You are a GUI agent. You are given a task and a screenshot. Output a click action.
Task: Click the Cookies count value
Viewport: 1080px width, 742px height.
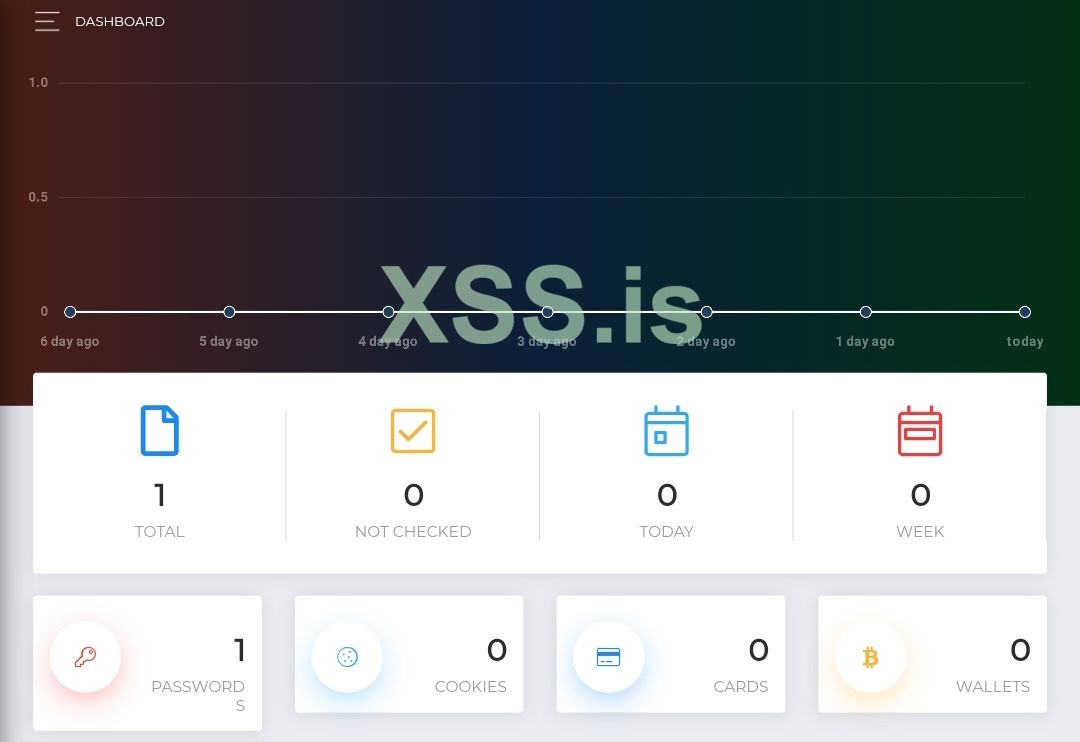click(x=497, y=650)
